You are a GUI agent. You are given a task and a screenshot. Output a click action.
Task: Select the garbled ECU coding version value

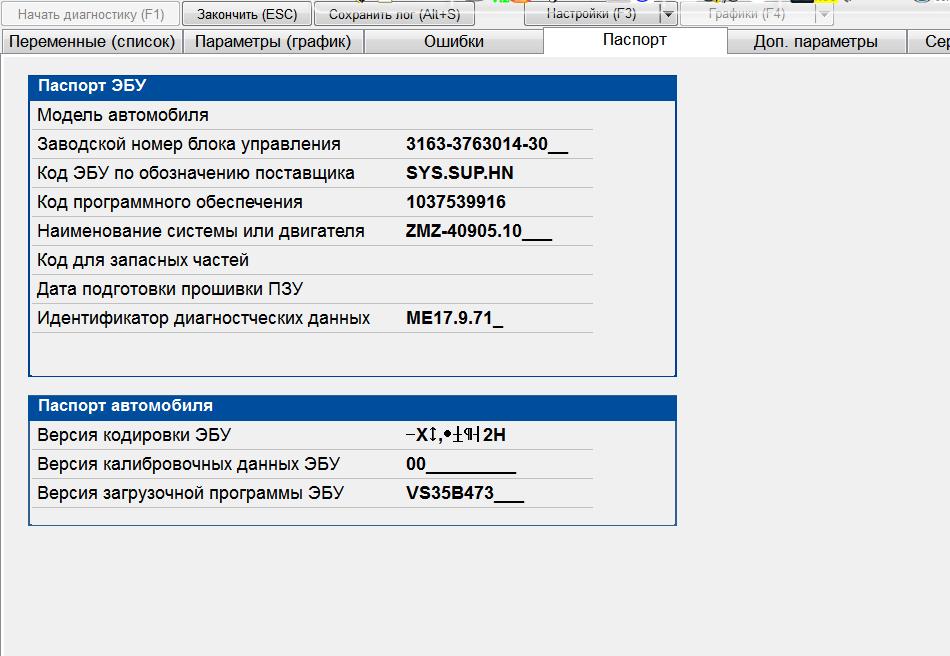(x=456, y=435)
